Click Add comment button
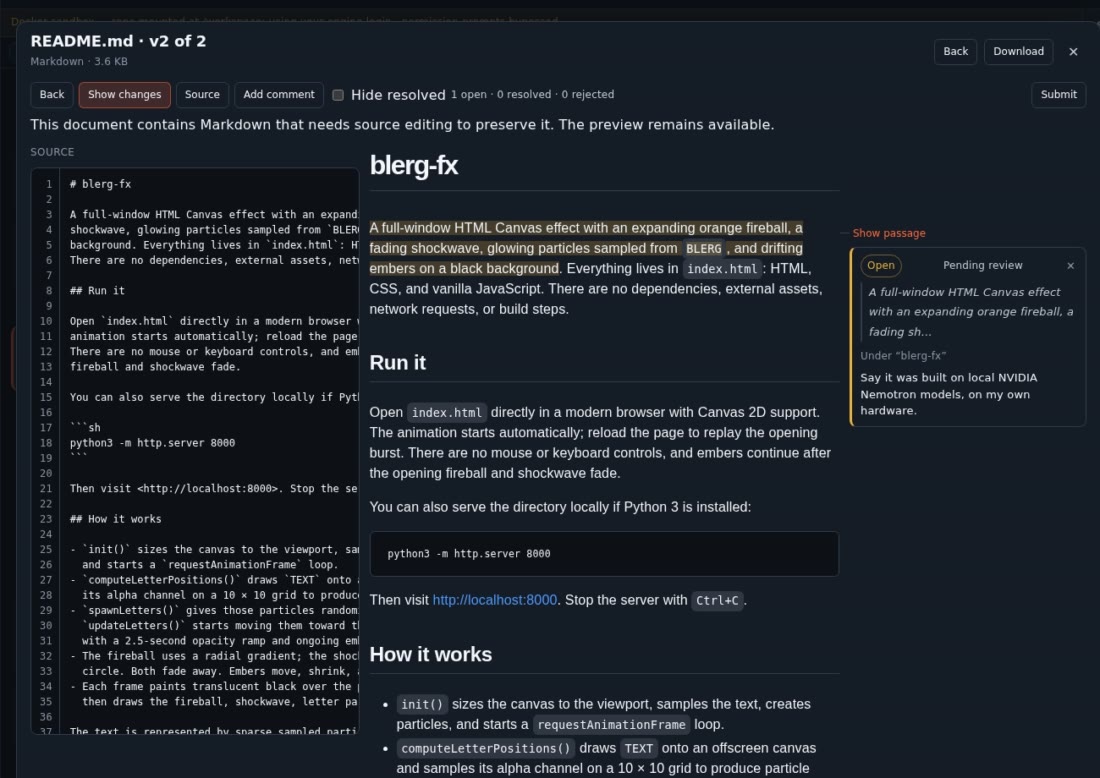 pyautogui.click(x=279, y=95)
